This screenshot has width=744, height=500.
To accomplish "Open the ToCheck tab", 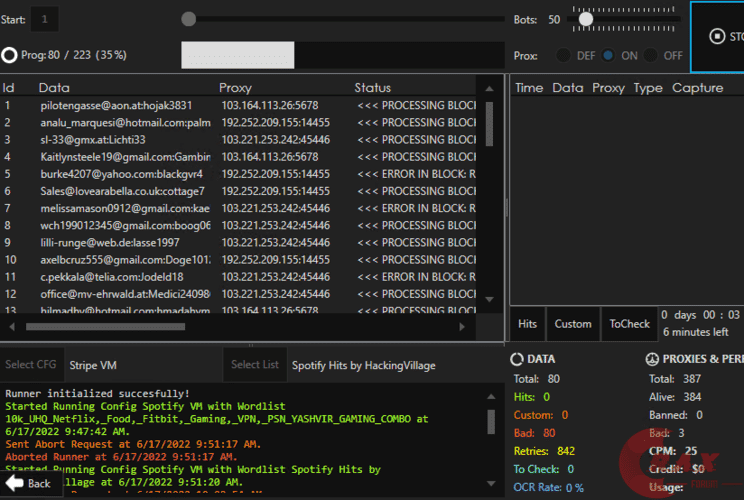I will (x=630, y=323).
